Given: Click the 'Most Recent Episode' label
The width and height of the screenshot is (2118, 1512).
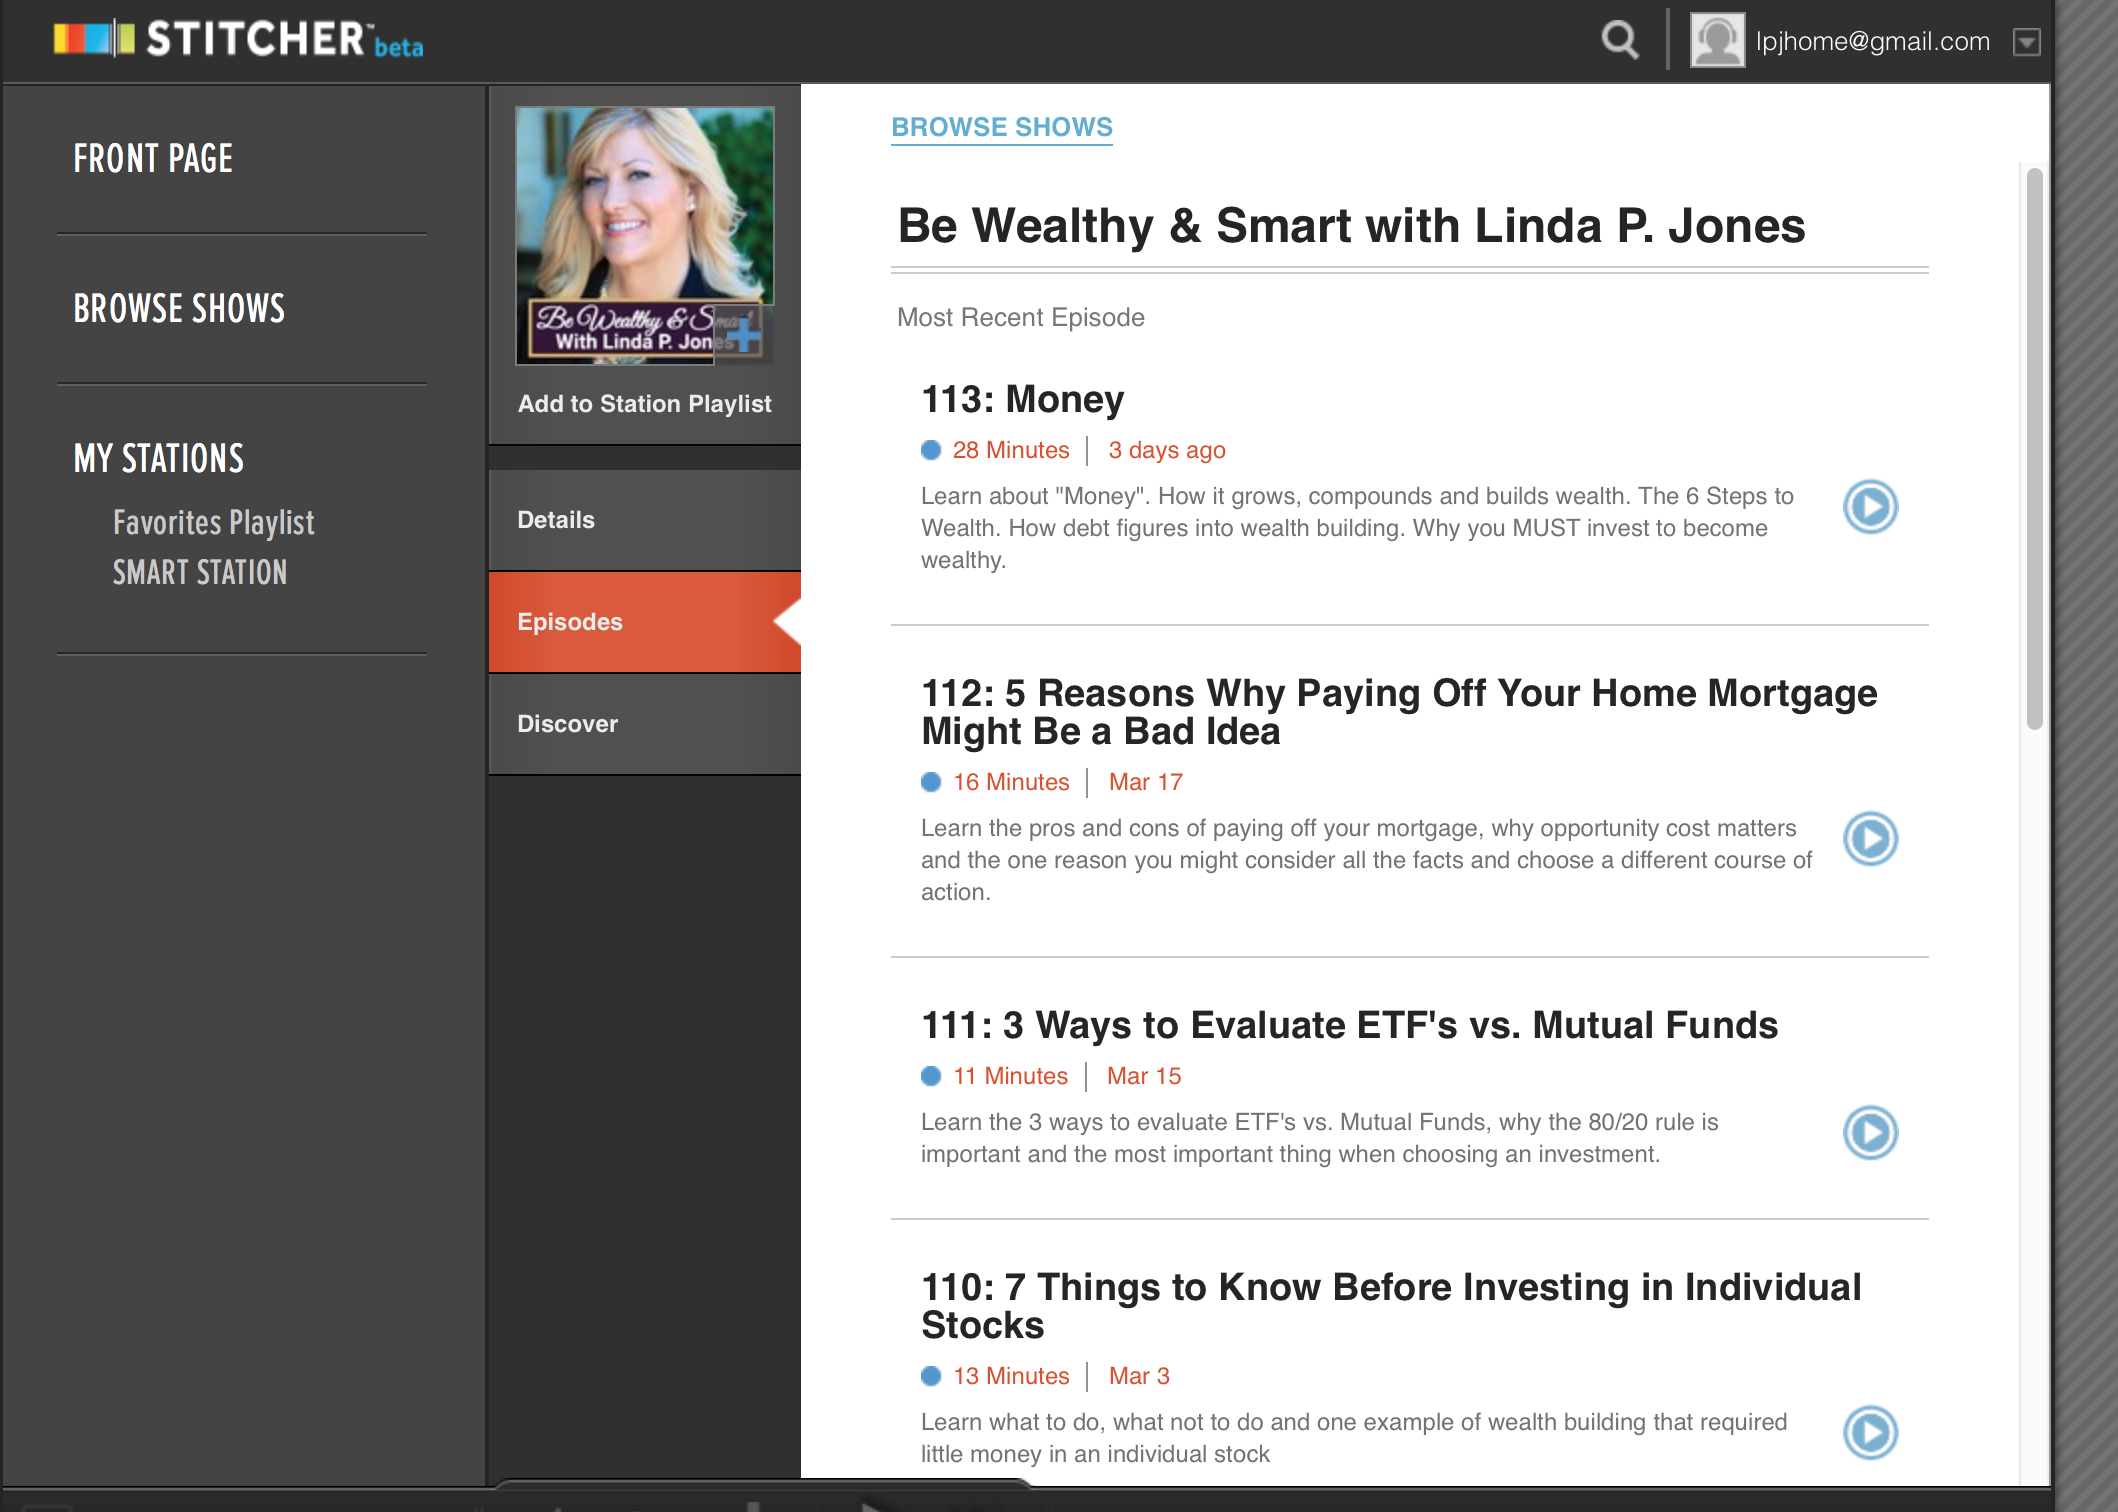Looking at the screenshot, I should tap(1021, 317).
